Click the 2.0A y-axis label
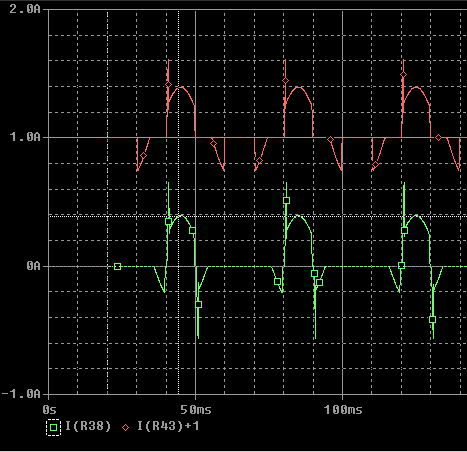Screen dimensions: 467x452 pos(25,9)
